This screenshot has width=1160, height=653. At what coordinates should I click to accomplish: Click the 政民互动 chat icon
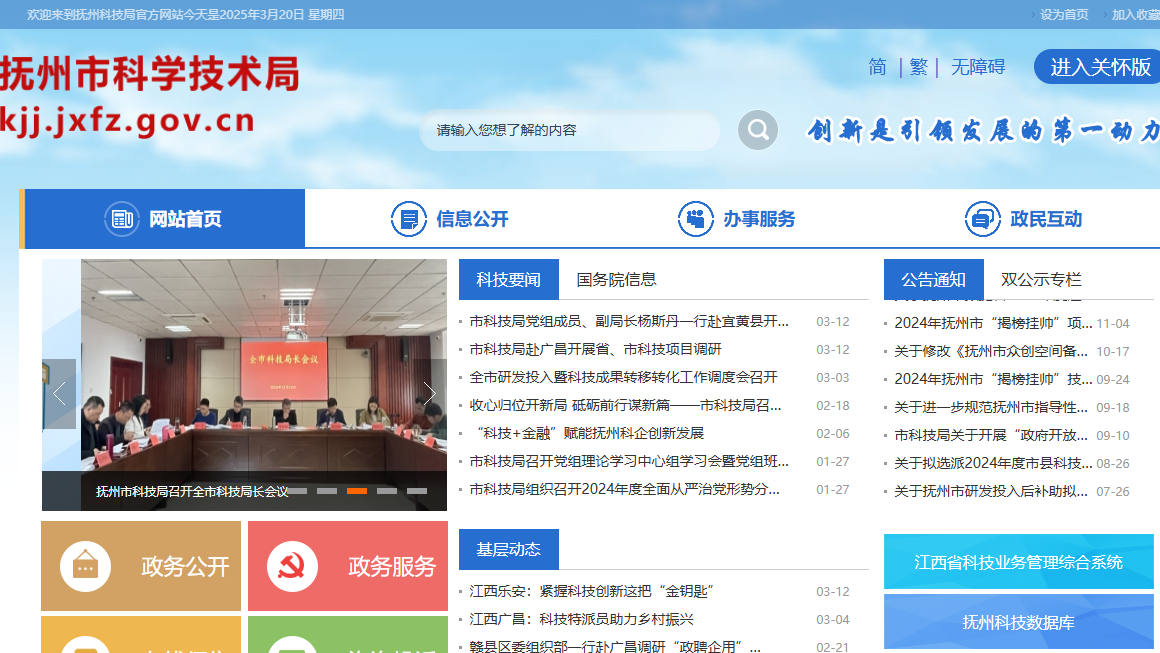click(982, 219)
